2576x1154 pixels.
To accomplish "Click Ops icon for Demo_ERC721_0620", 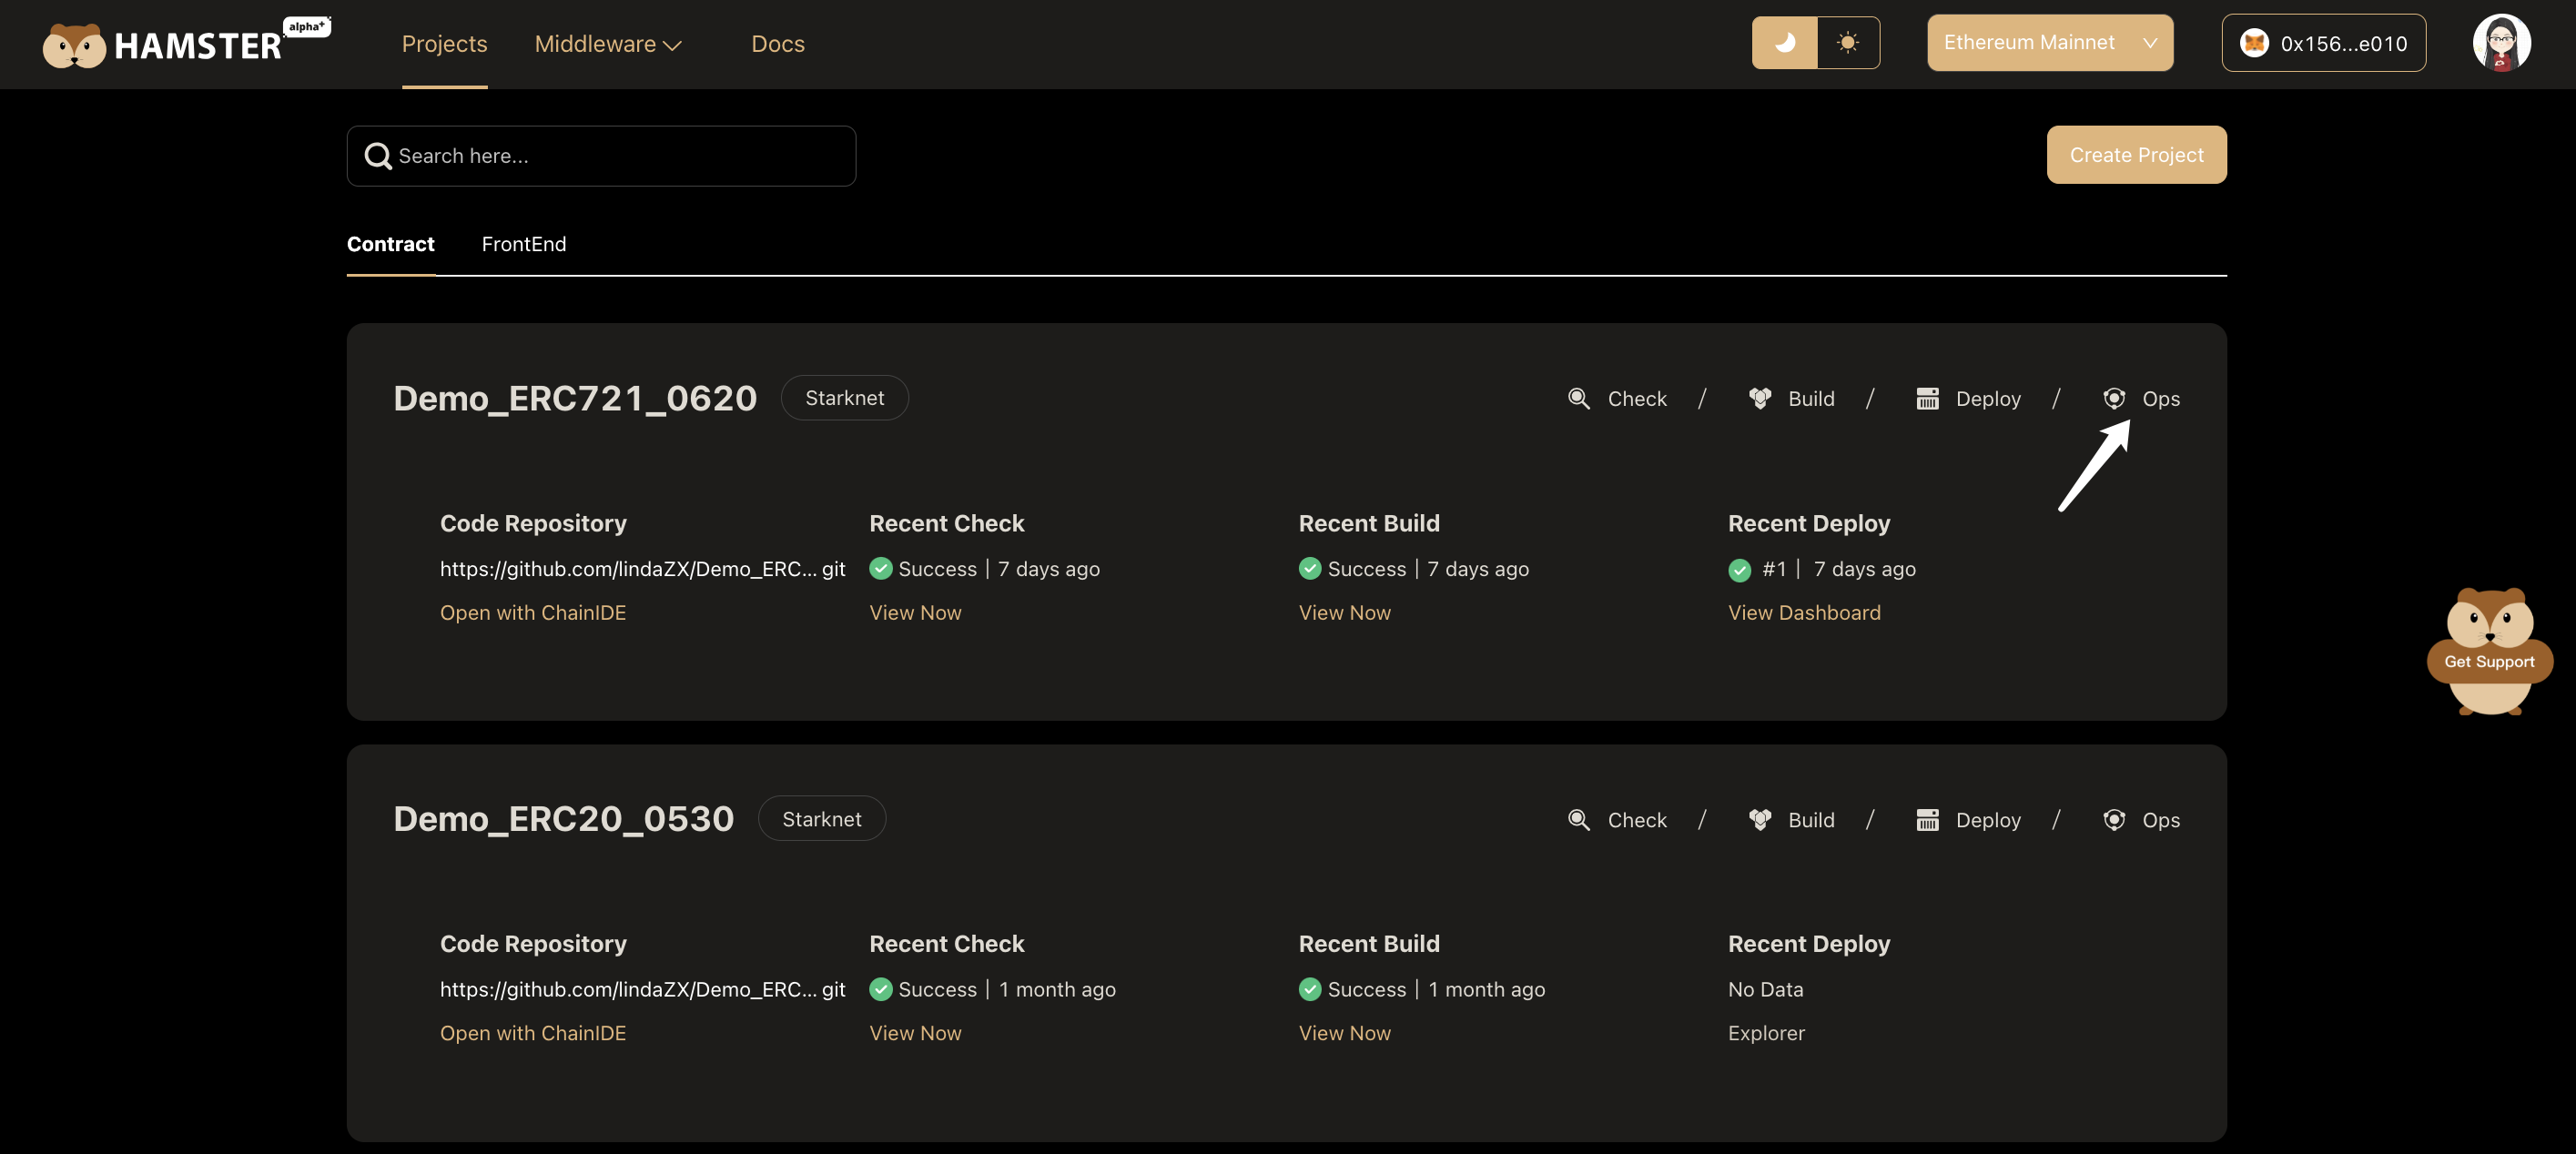I will 2114,399.
